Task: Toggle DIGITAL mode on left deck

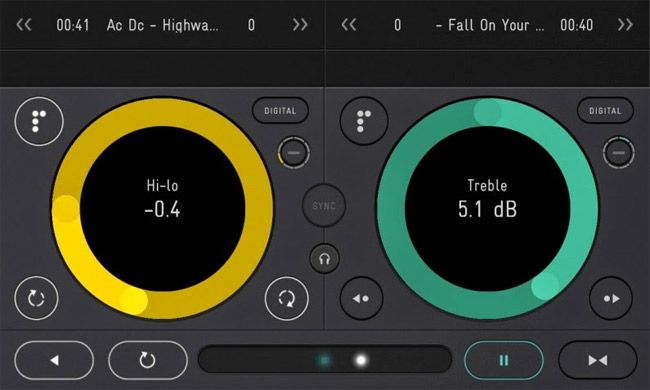Action: tap(280, 111)
